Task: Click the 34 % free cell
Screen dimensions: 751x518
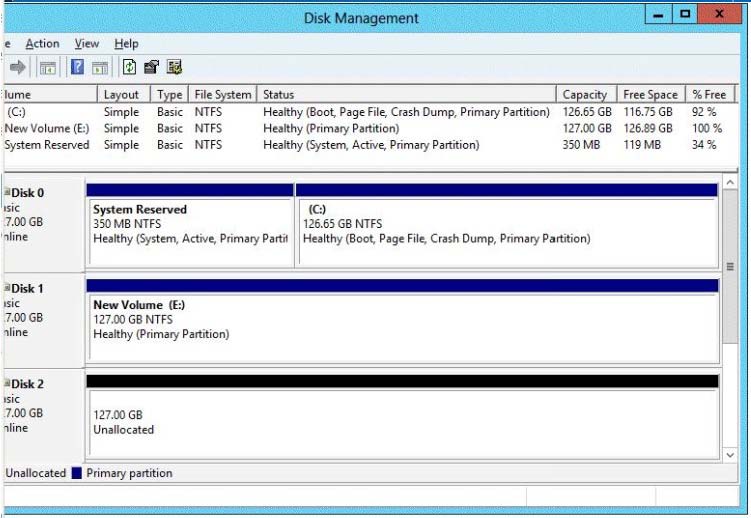Action: coord(704,145)
